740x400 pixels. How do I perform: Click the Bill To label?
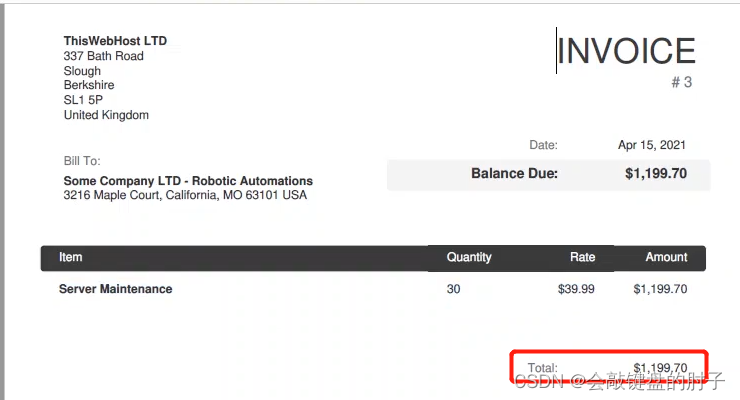tap(82, 161)
